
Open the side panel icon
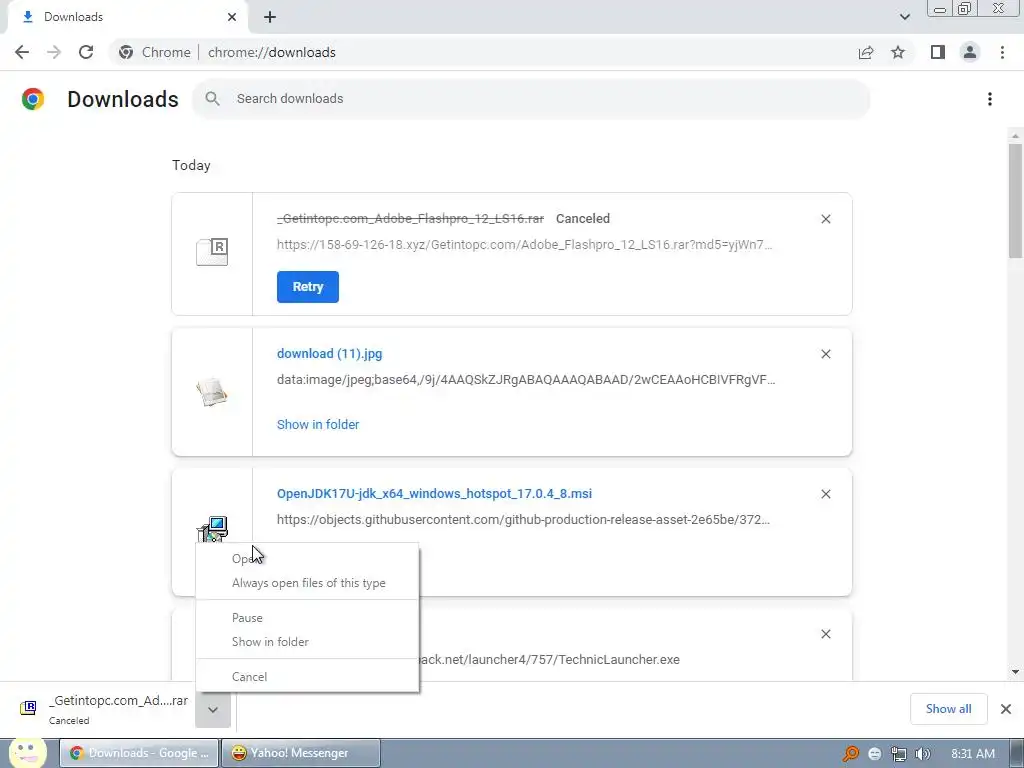[938, 52]
